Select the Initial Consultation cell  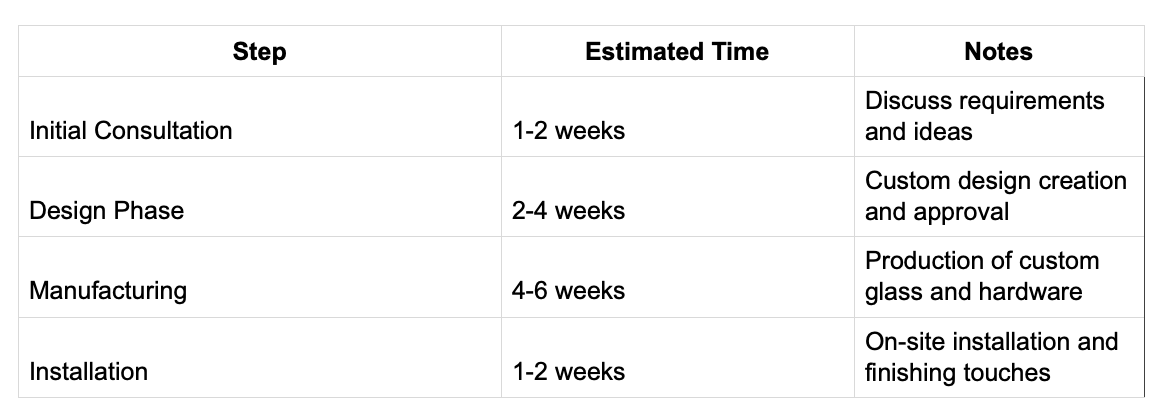click(131, 131)
